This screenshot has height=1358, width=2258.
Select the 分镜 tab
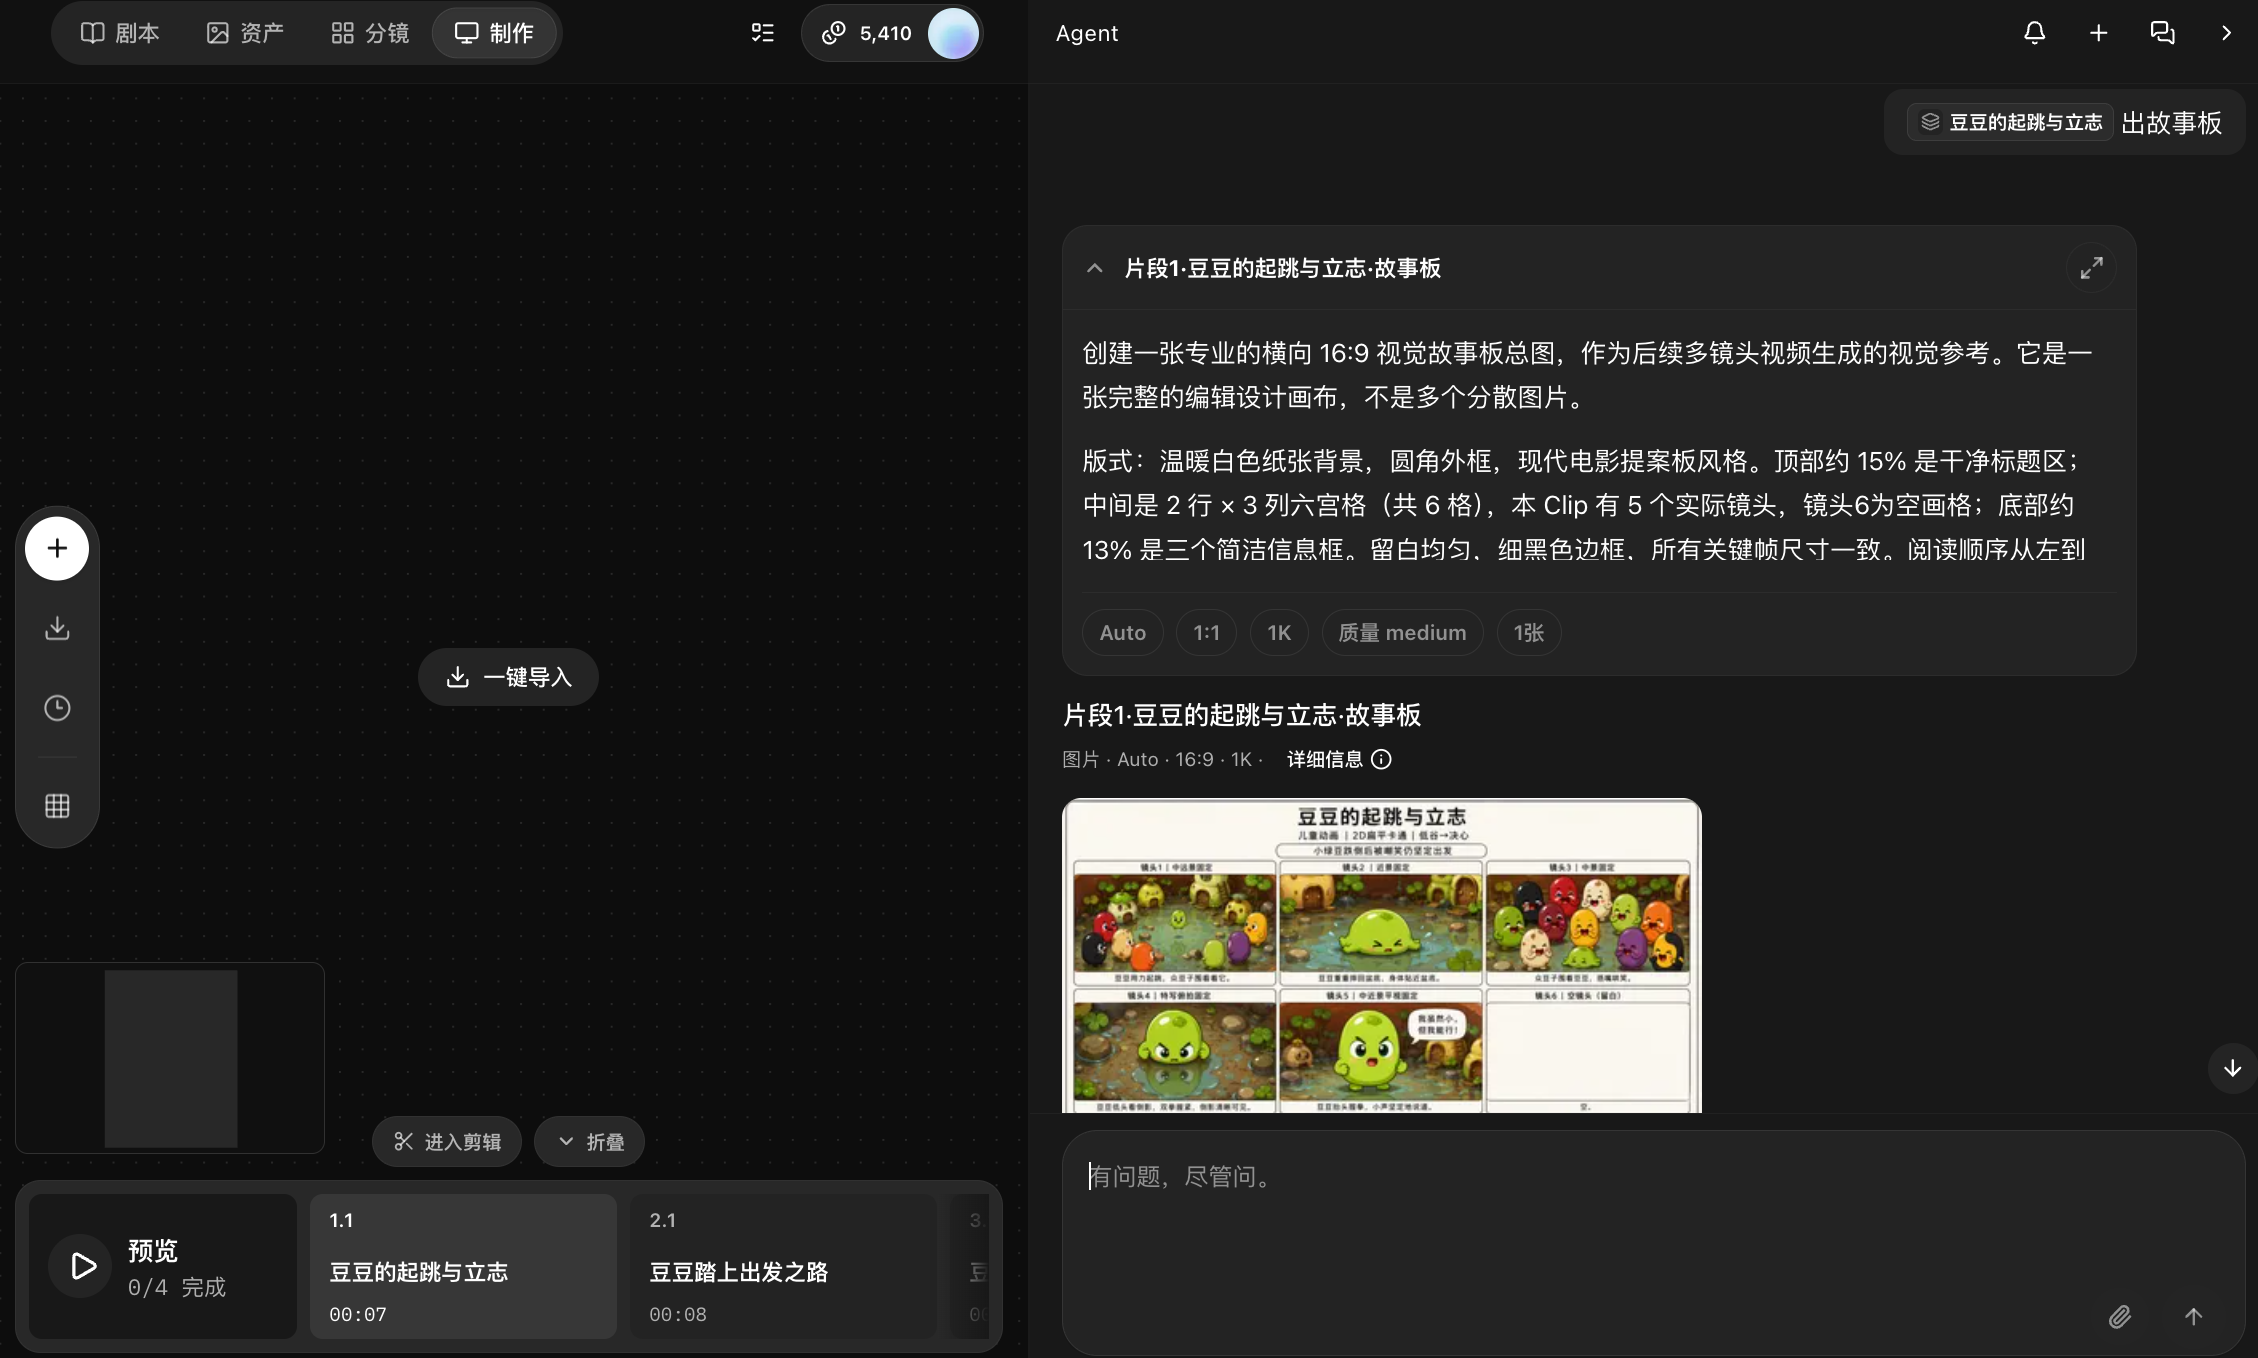[x=370, y=33]
